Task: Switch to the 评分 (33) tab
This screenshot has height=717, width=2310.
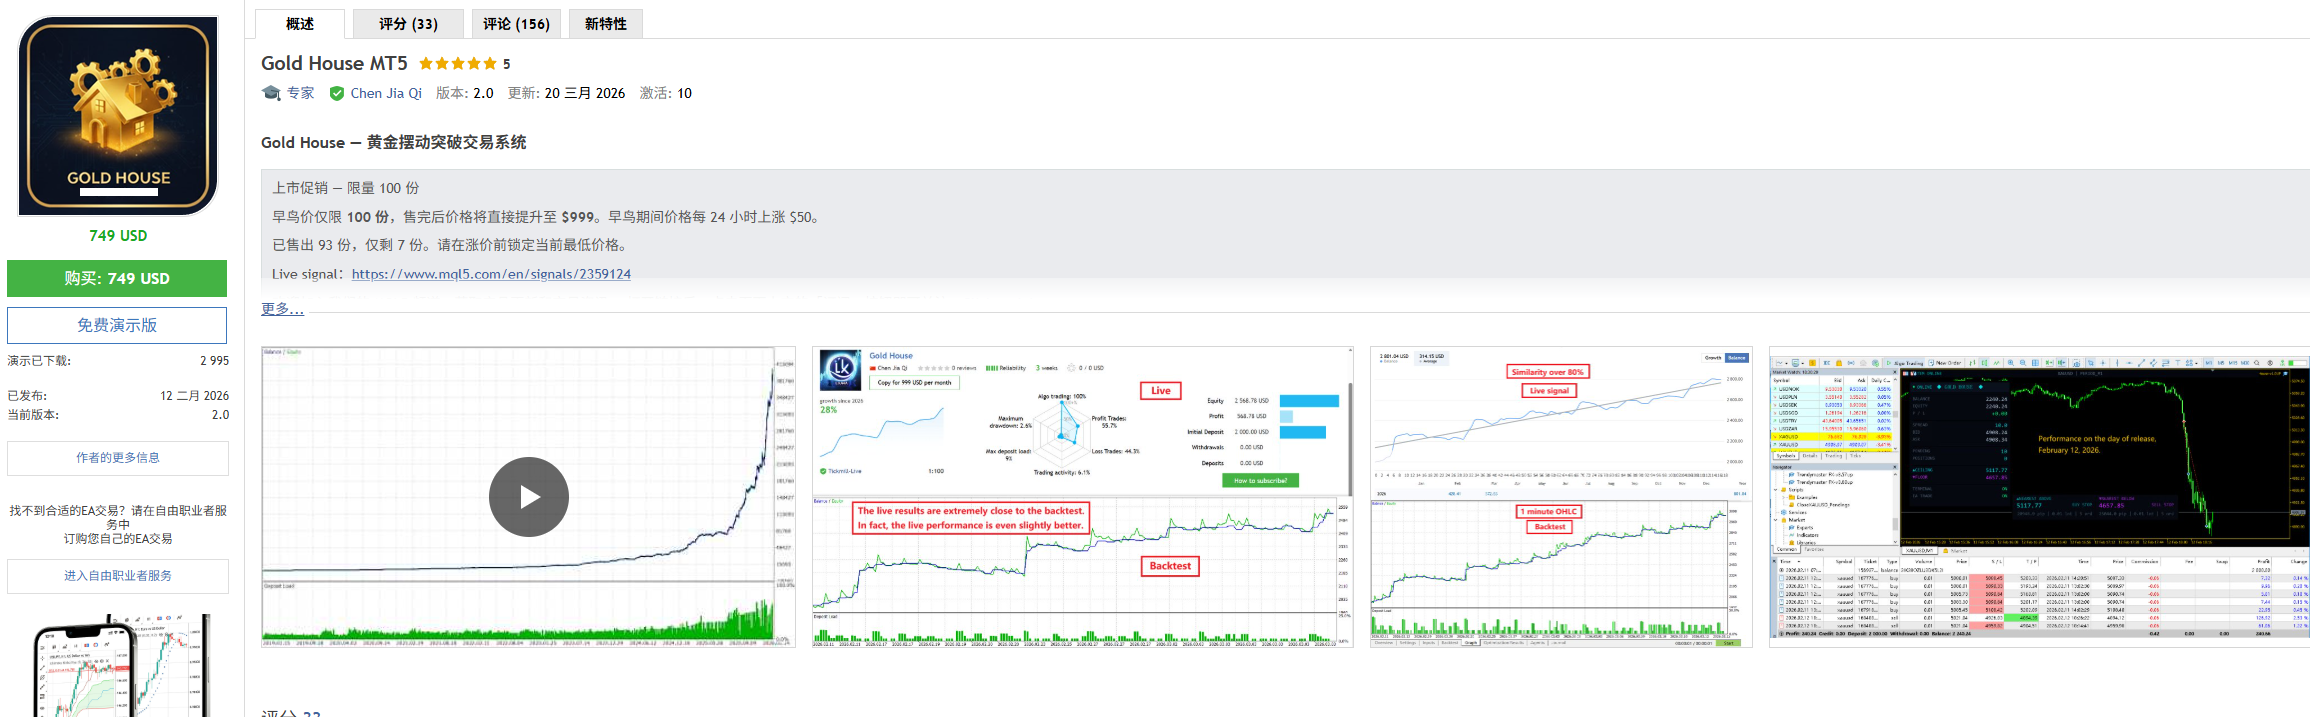Action: (408, 24)
